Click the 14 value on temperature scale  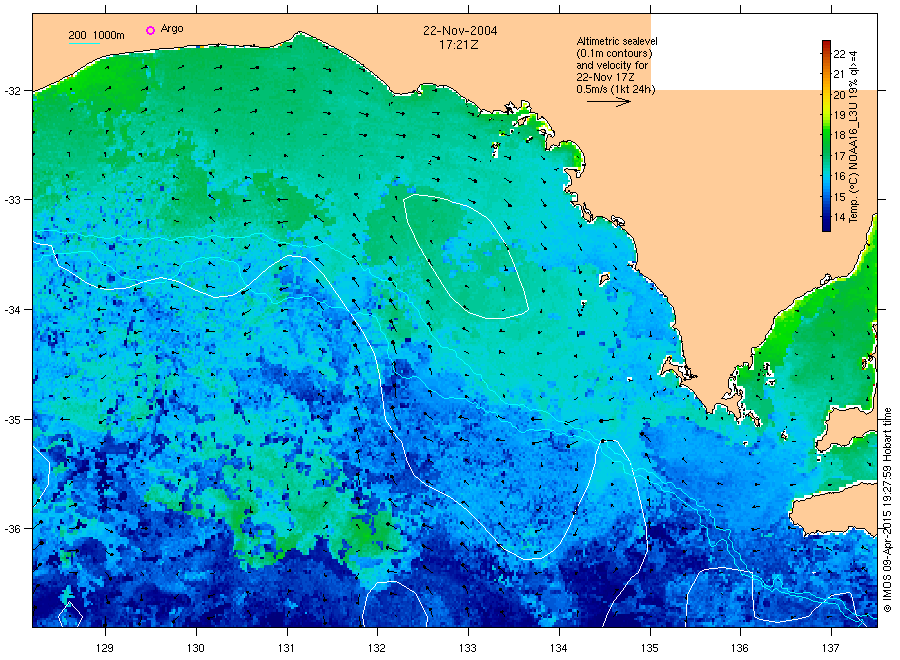tap(839, 217)
